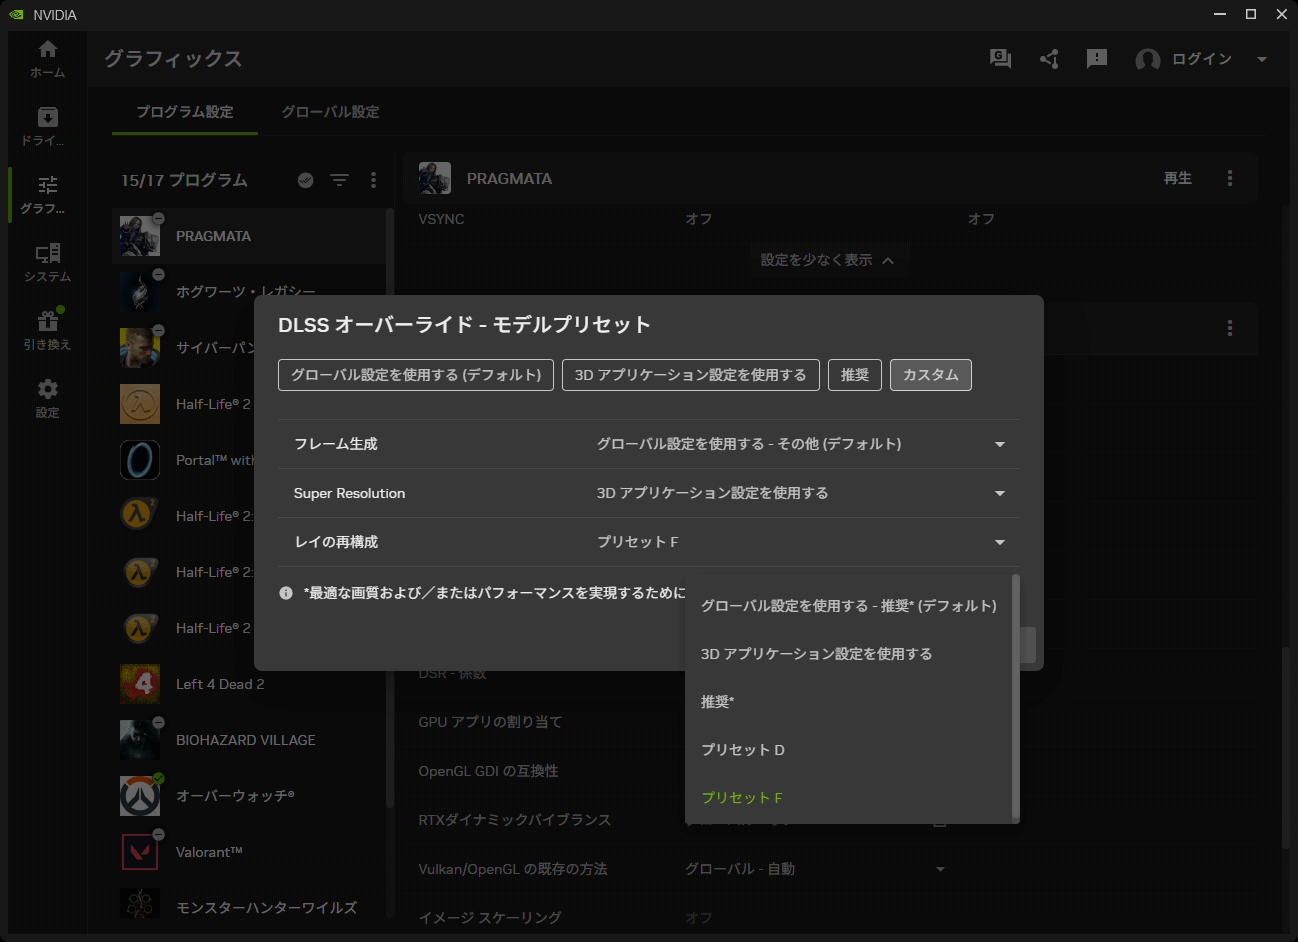Click the RTXダイナミックバイブランス setting label

click(x=514, y=820)
